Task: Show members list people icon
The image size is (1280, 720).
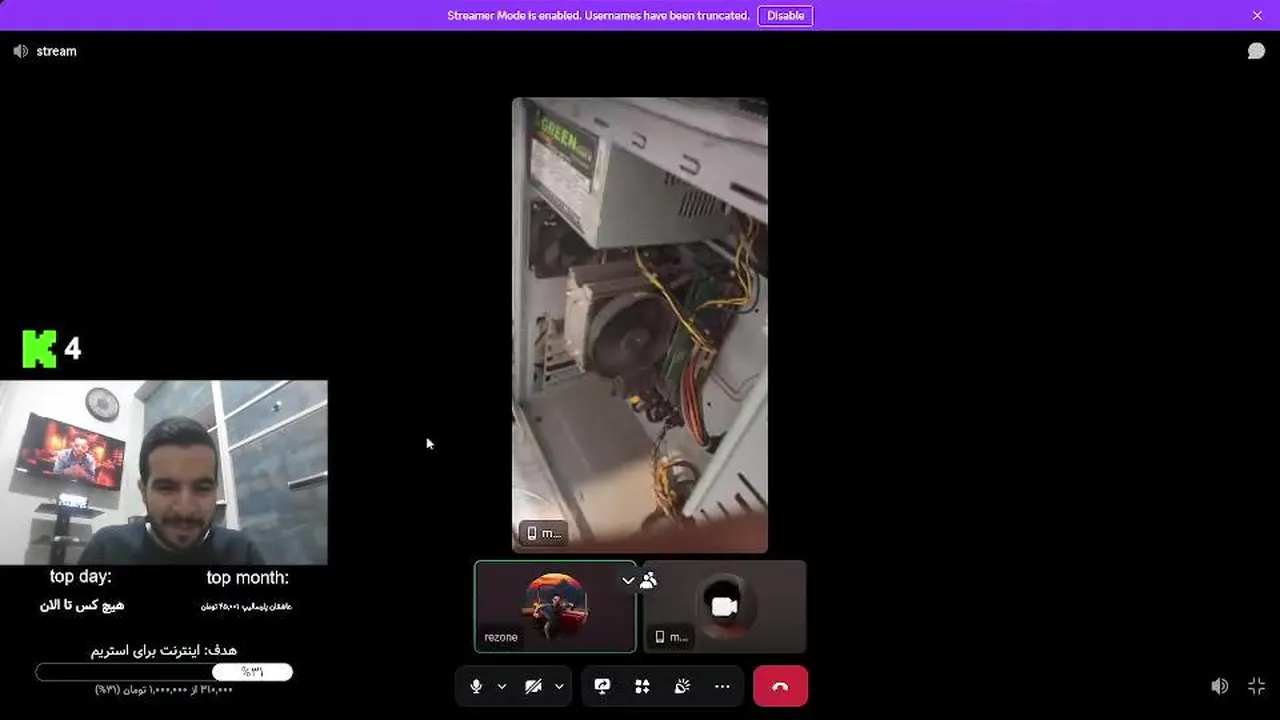Action: (648, 580)
